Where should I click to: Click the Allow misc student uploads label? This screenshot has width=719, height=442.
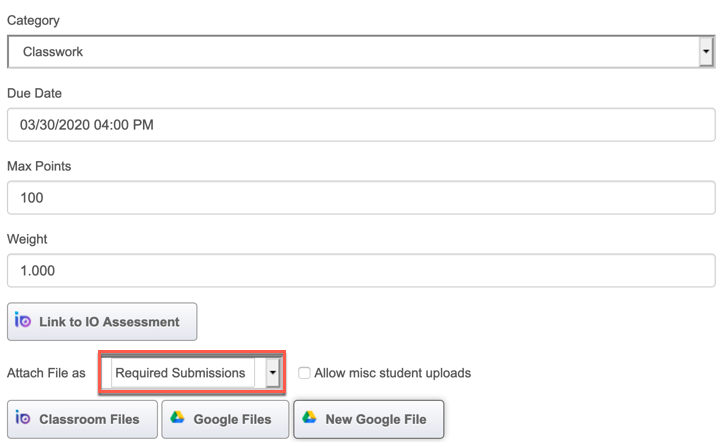click(393, 373)
